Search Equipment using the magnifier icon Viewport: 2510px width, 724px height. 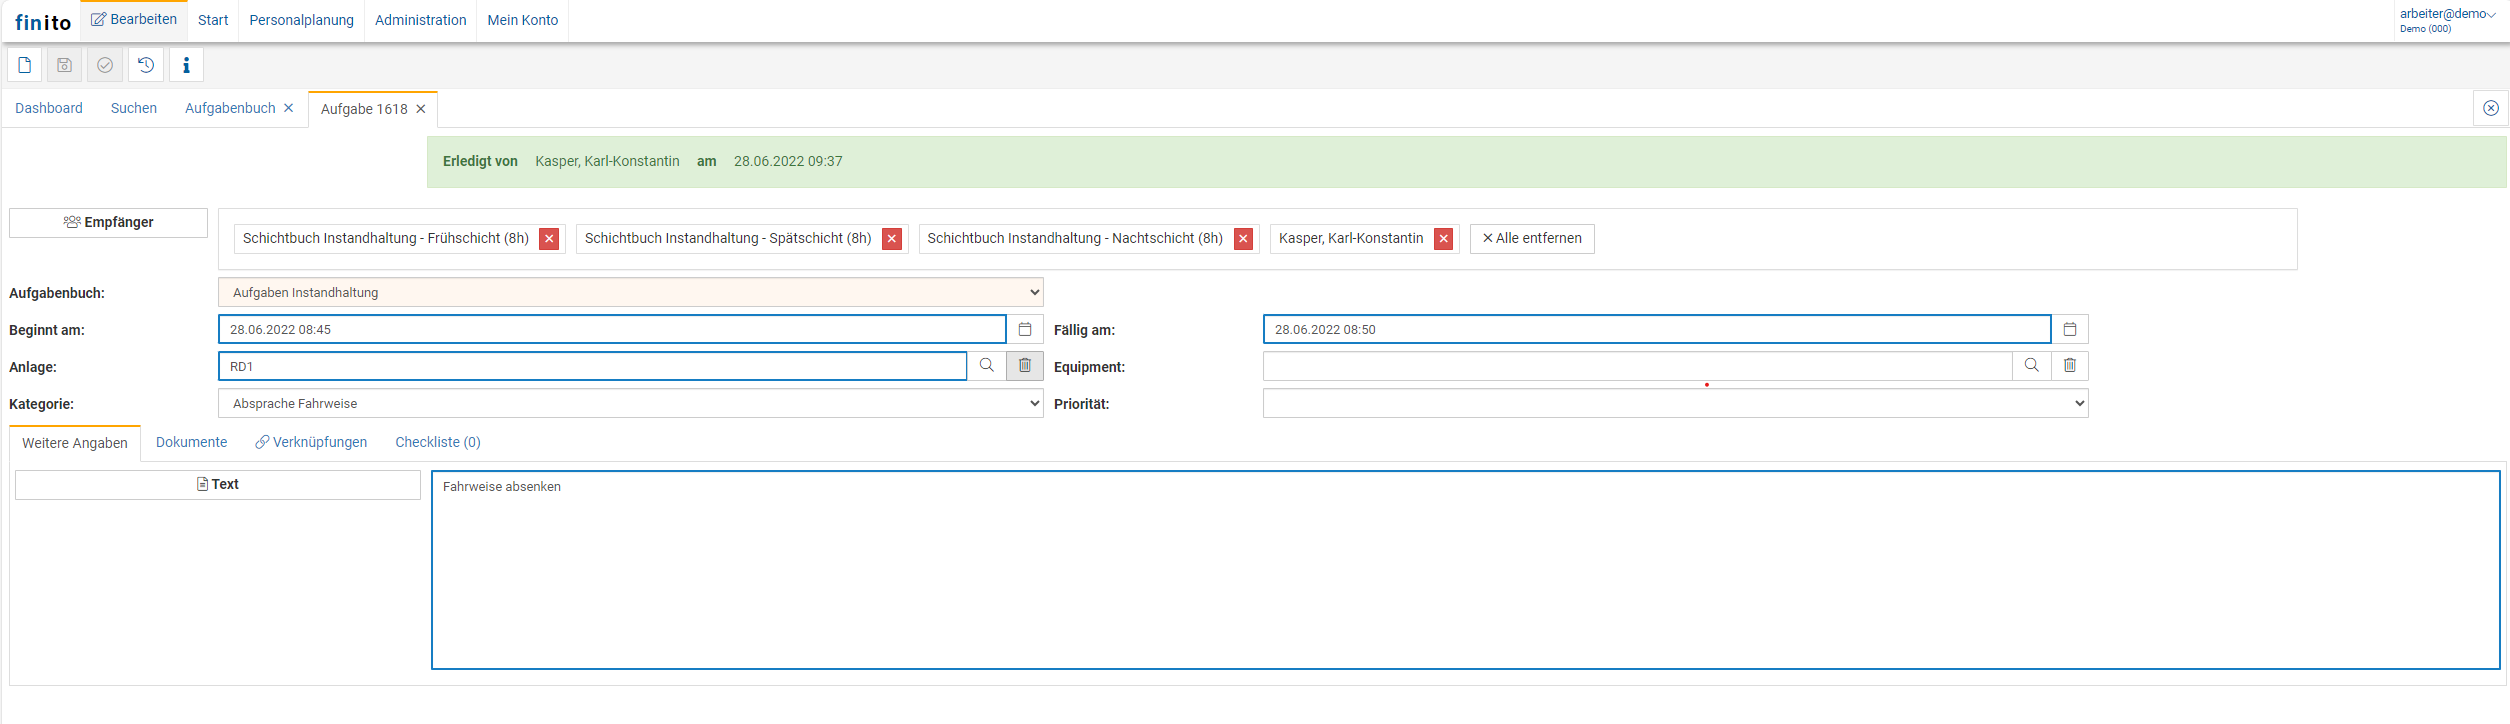click(x=2032, y=366)
